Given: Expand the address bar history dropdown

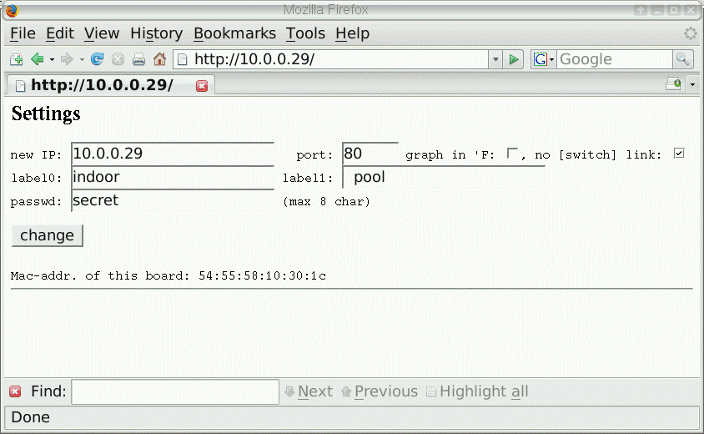Looking at the screenshot, I should [x=495, y=59].
